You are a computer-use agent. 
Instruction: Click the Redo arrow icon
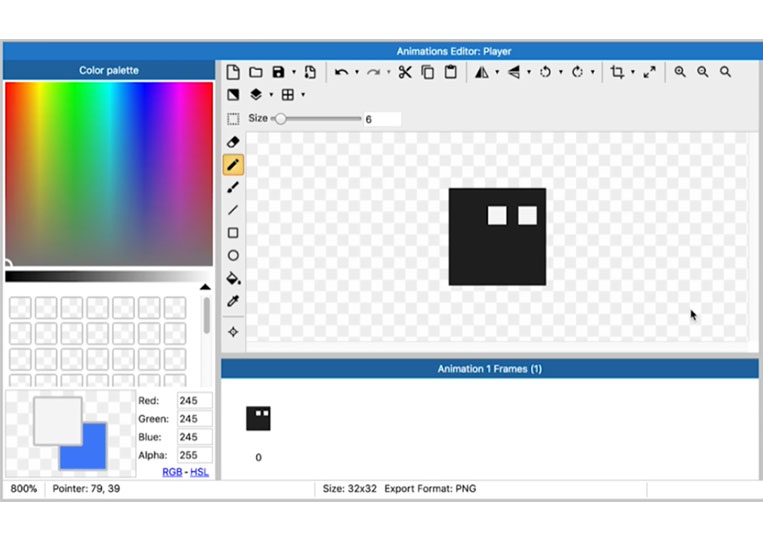[373, 72]
